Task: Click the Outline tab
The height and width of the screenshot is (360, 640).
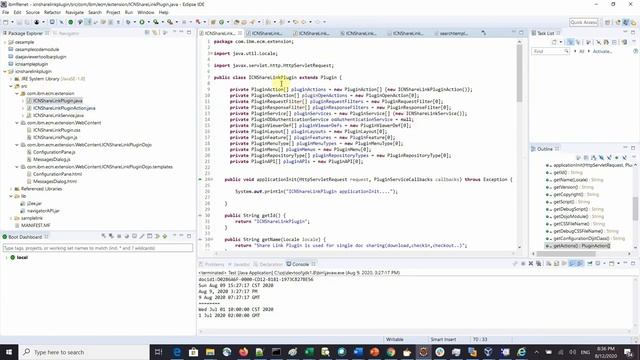Action: (x=545, y=149)
